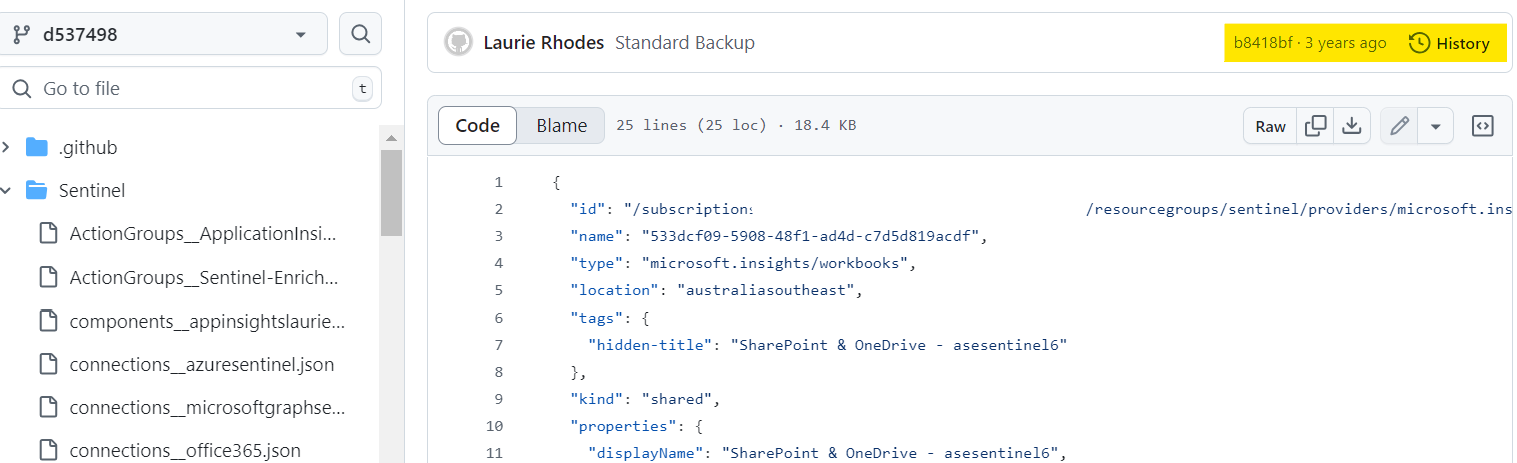Edit this file pencil icon
Image resolution: width=1517 pixels, height=463 pixels.
tap(1399, 126)
